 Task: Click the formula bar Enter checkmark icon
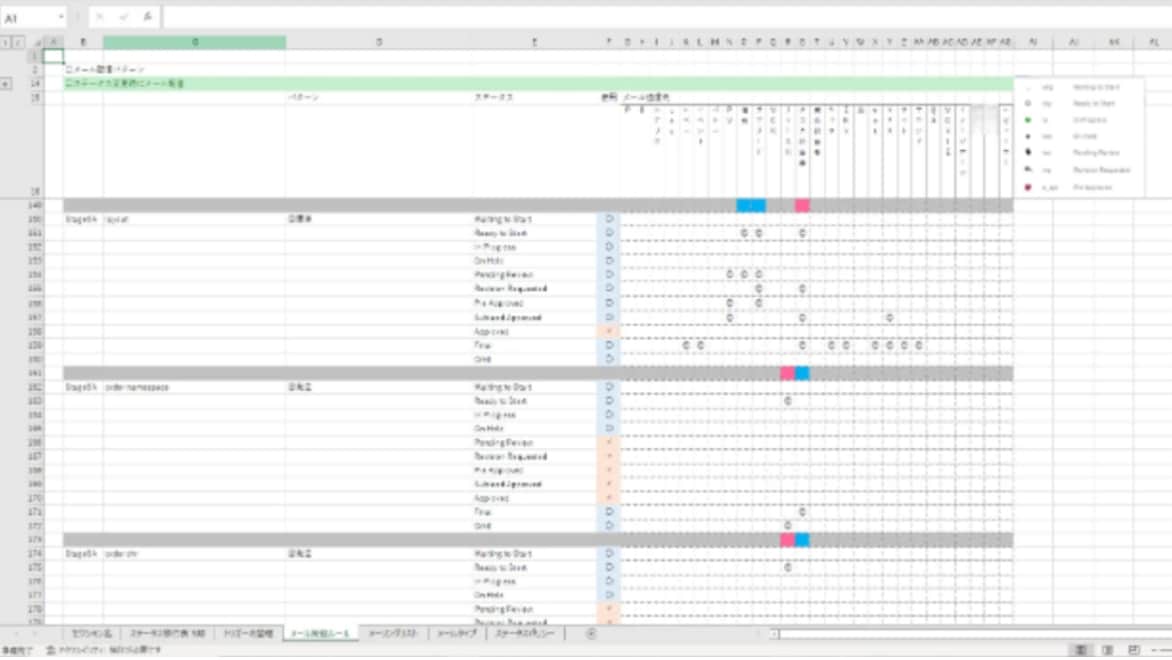[x=123, y=17]
